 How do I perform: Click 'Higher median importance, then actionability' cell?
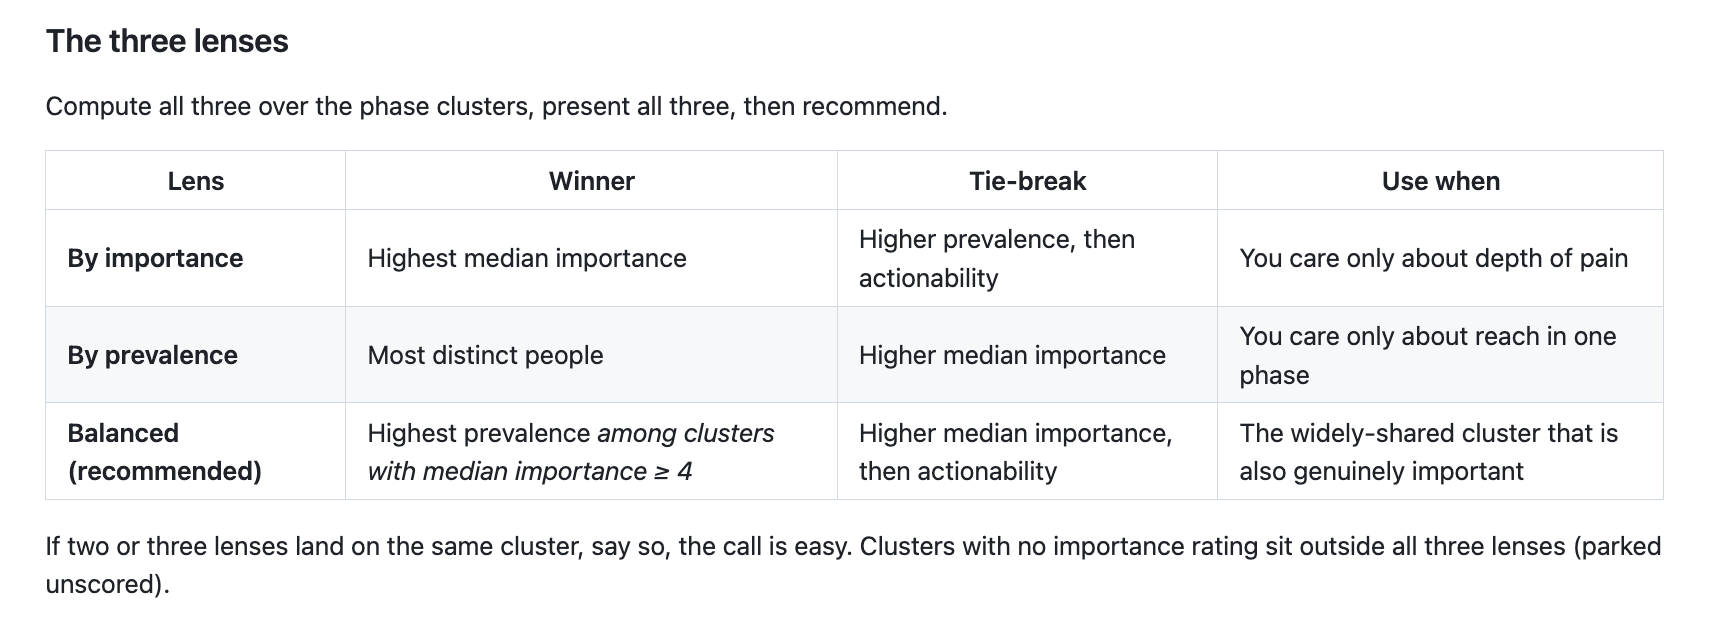(x=1015, y=452)
